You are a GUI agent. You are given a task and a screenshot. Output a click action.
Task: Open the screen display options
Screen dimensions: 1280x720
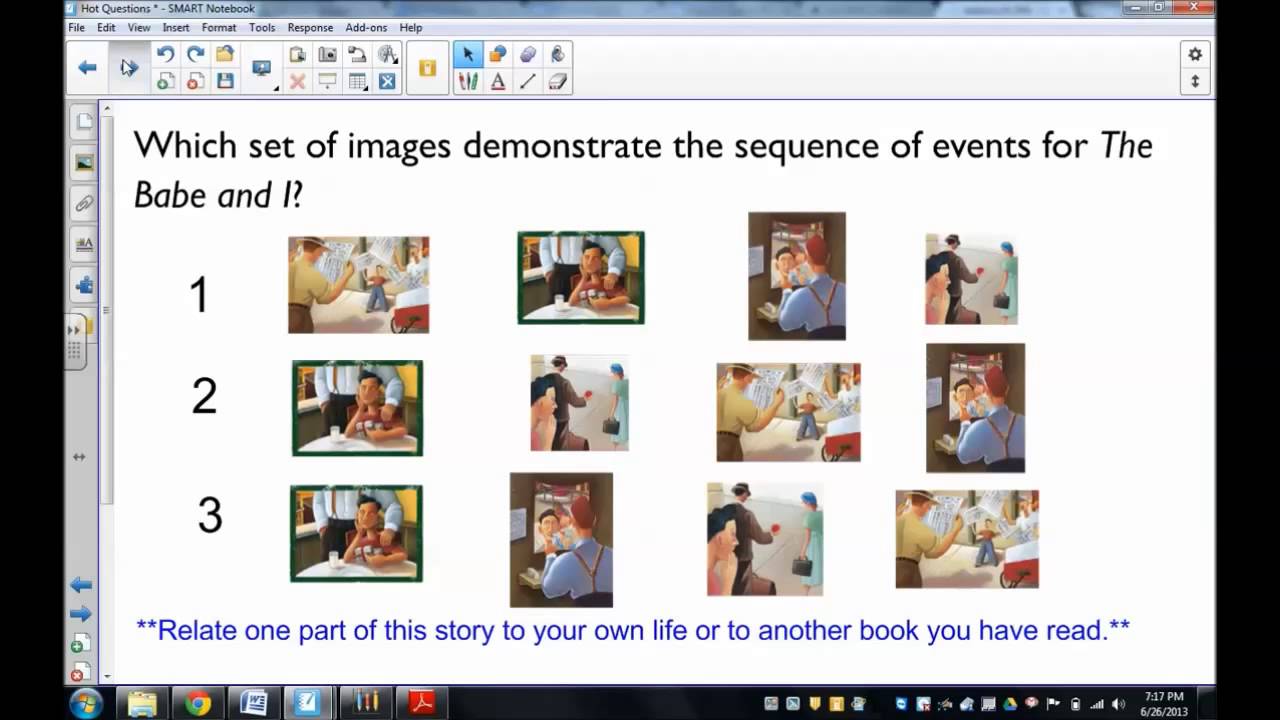[263, 68]
